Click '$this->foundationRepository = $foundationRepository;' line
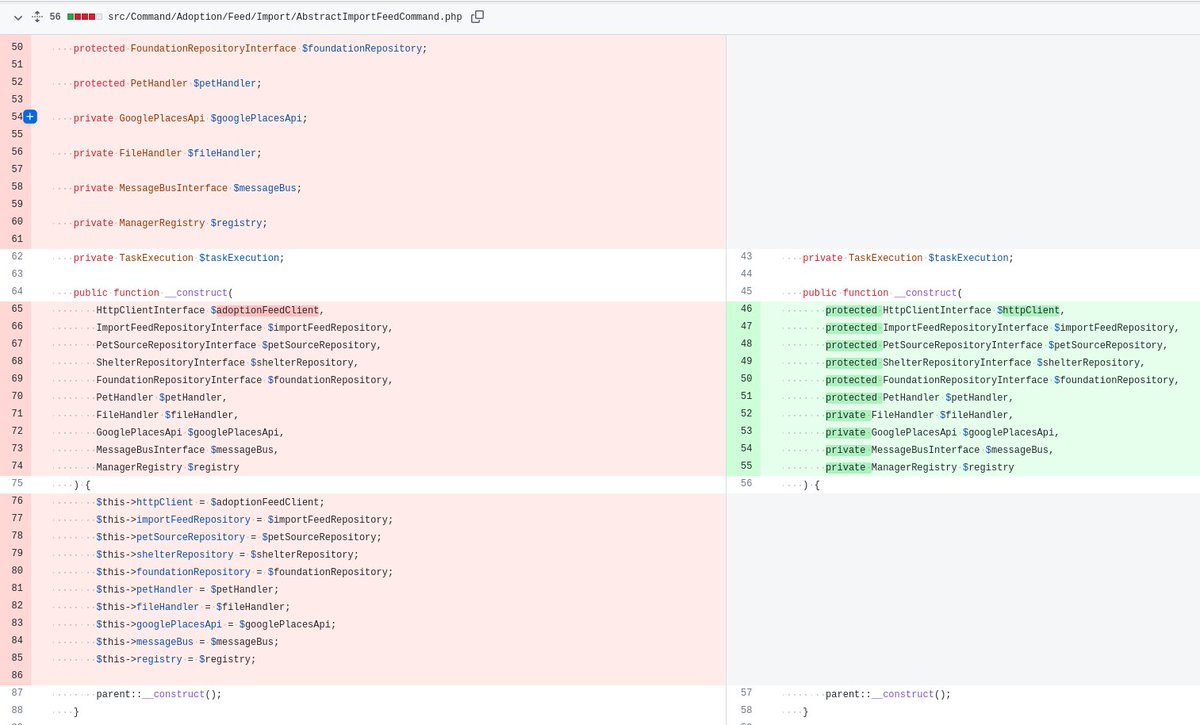 [245, 572]
